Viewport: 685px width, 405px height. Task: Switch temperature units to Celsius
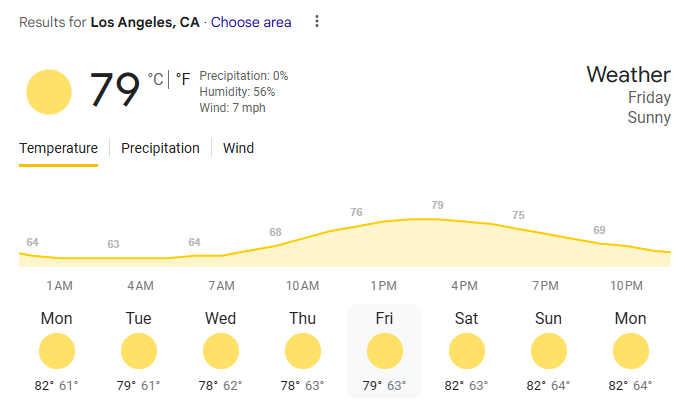point(155,78)
